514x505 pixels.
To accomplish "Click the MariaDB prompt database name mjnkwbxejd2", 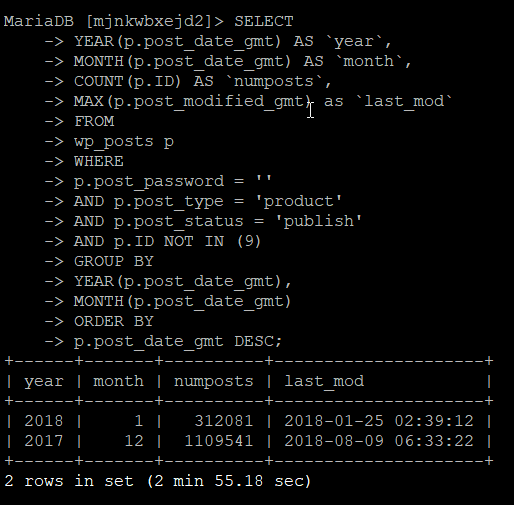I will (148, 22).
